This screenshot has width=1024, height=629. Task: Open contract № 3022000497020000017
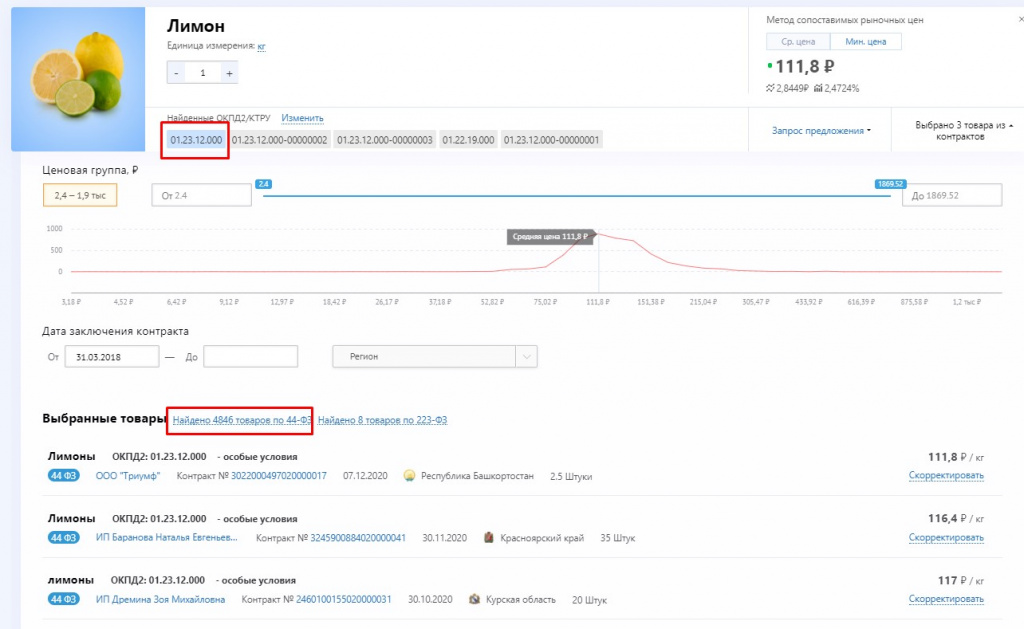coord(279,476)
